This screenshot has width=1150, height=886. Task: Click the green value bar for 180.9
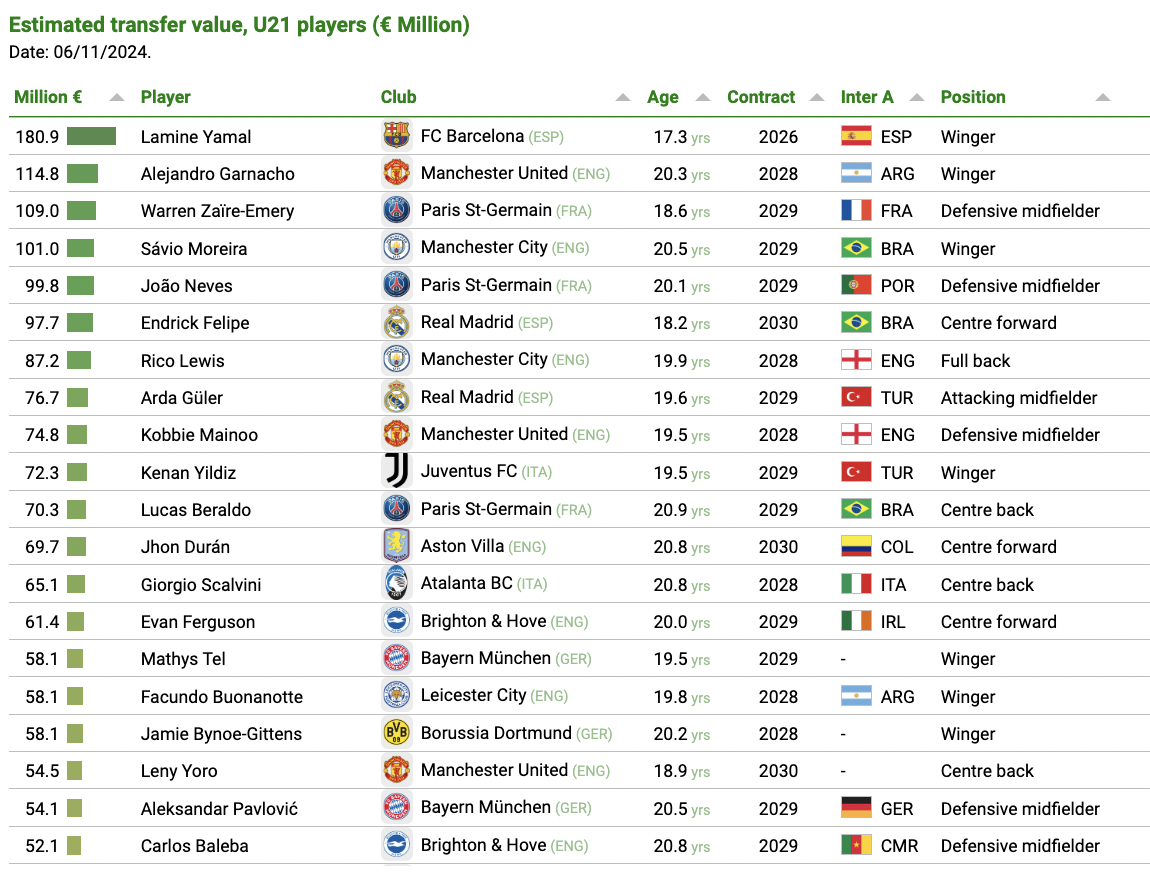[x=91, y=136]
